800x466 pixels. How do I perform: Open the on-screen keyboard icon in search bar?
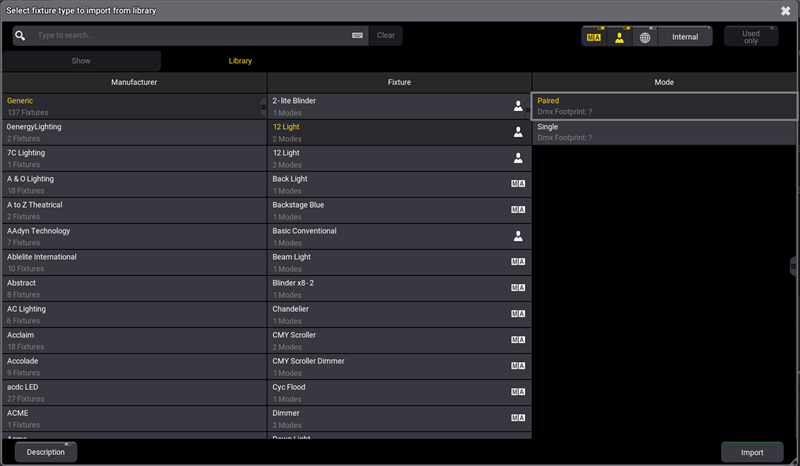click(x=357, y=35)
